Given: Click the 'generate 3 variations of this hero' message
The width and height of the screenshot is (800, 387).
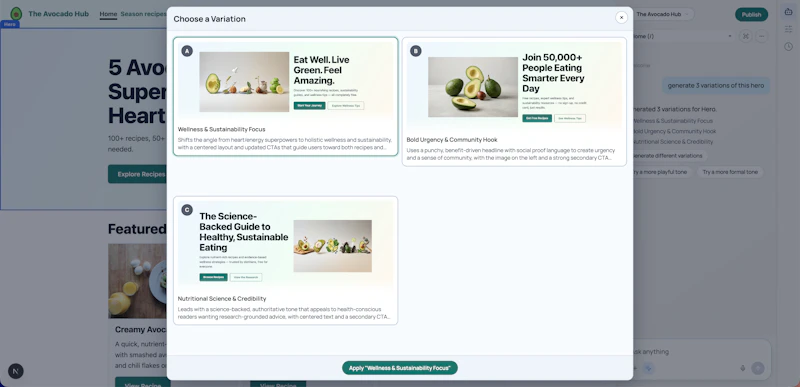Looking at the screenshot, I should tap(716, 85).
